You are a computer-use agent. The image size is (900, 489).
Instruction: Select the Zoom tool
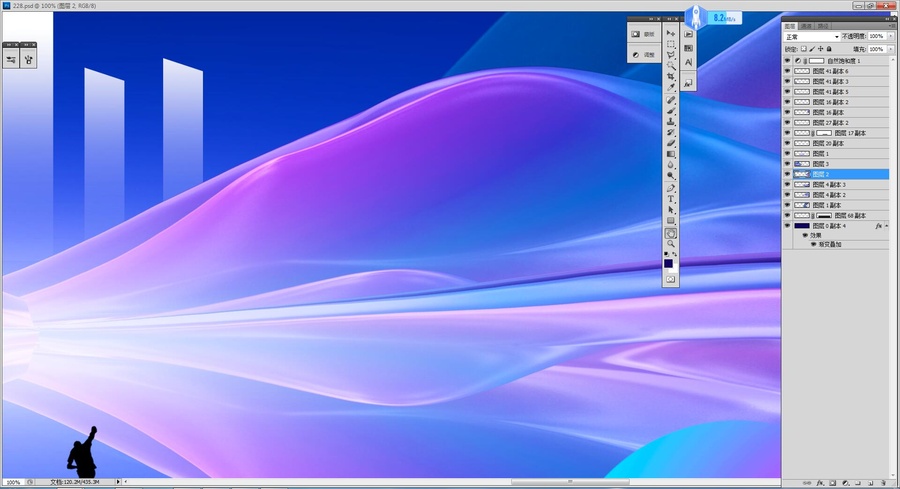click(x=670, y=244)
